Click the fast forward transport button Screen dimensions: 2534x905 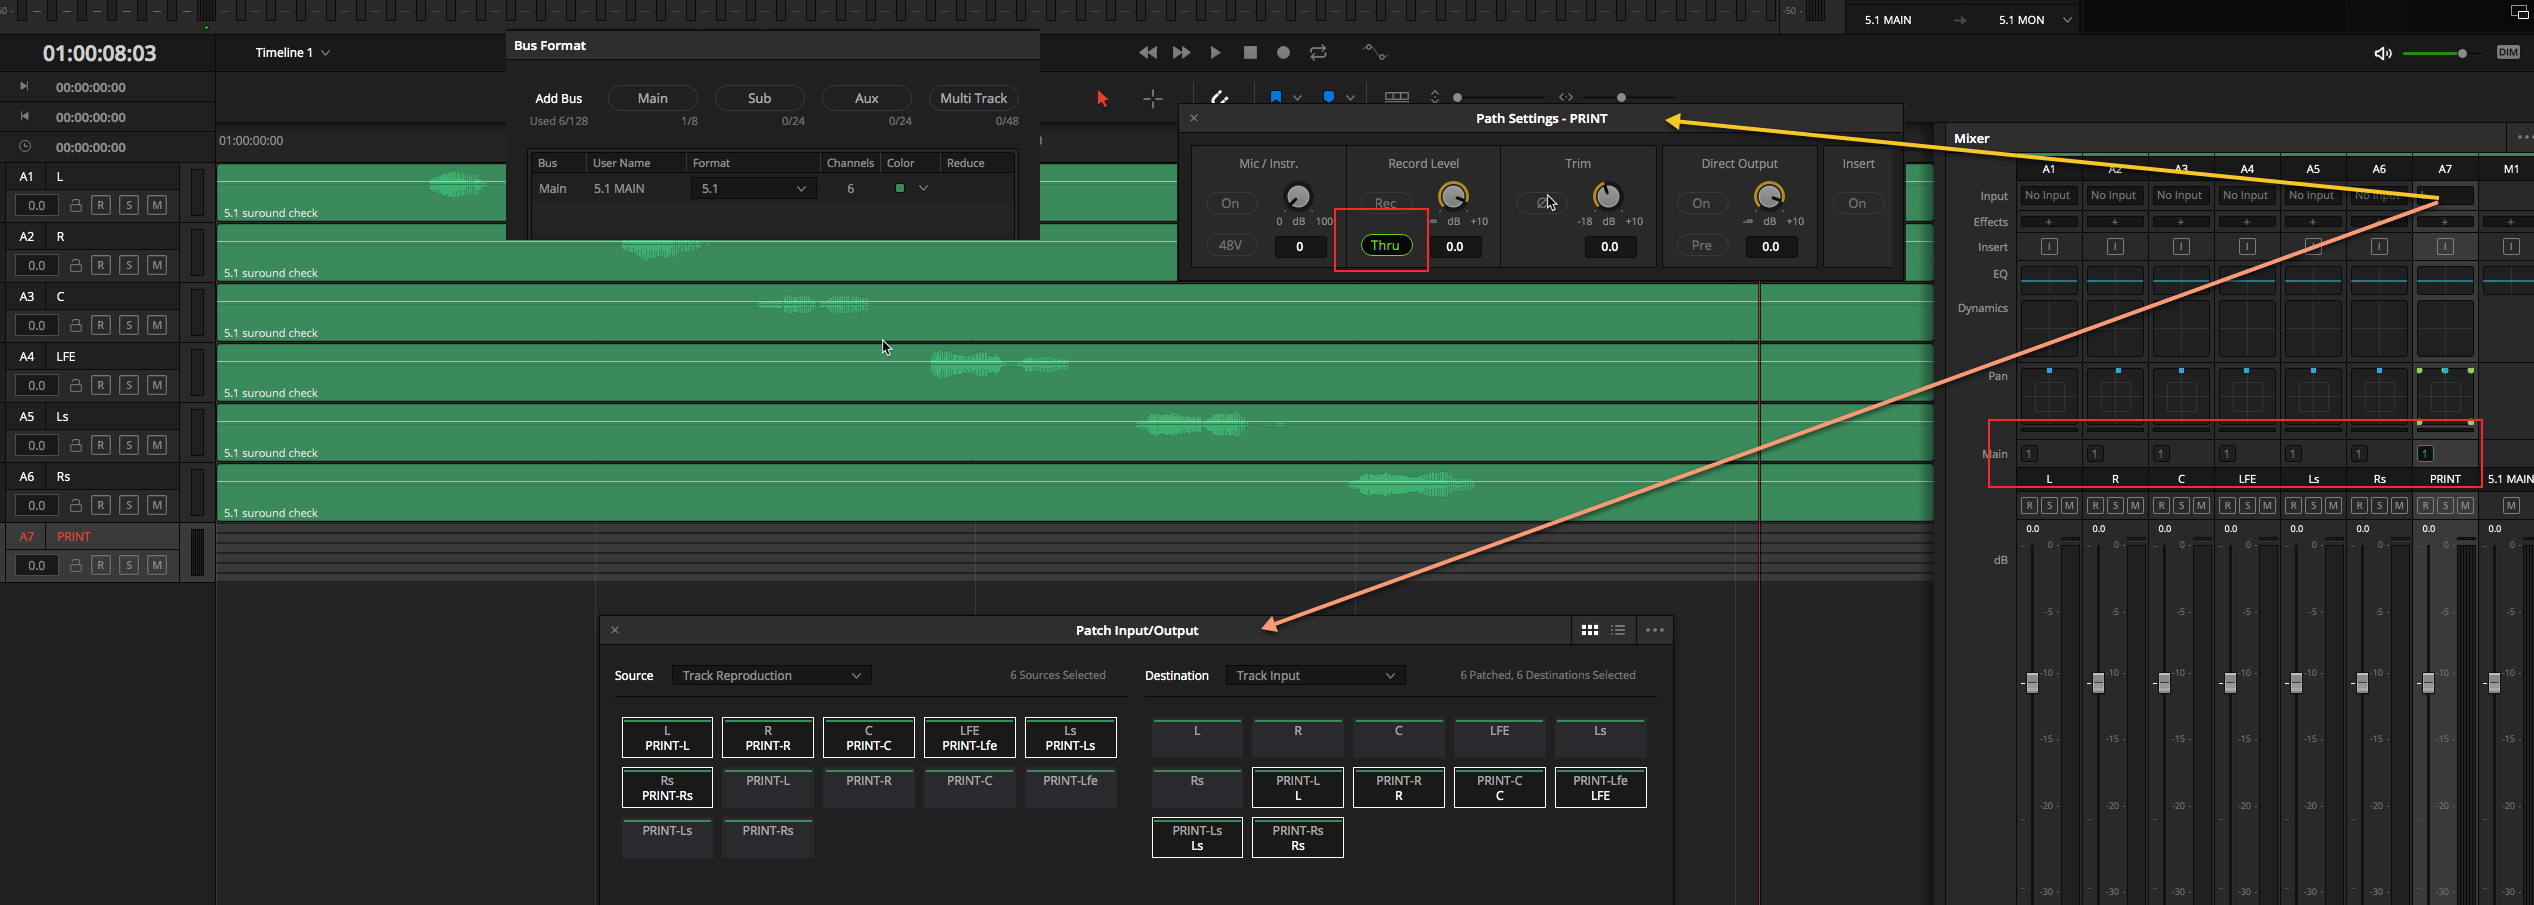[x=1181, y=52]
